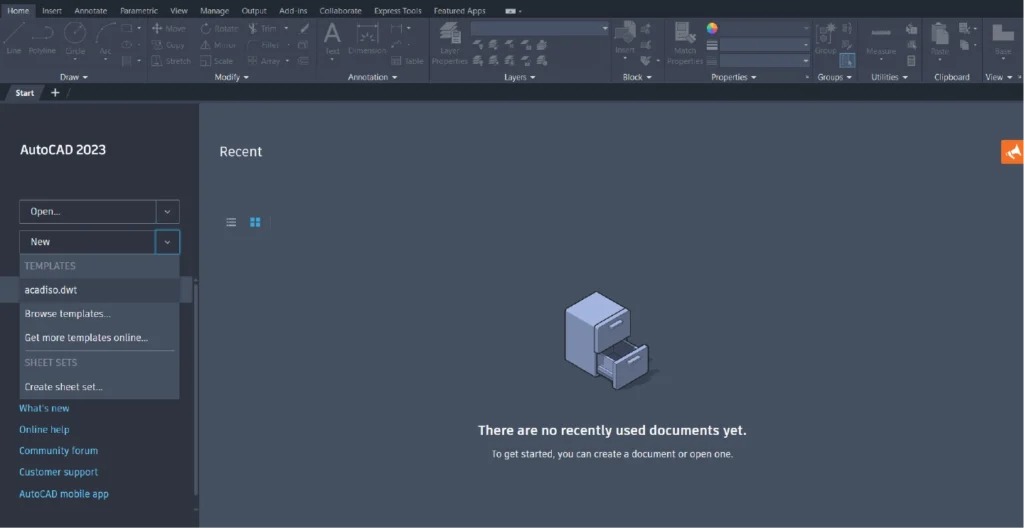Insert a Table from Annotation panel
This screenshot has width=1024, height=528.
[x=408, y=61]
